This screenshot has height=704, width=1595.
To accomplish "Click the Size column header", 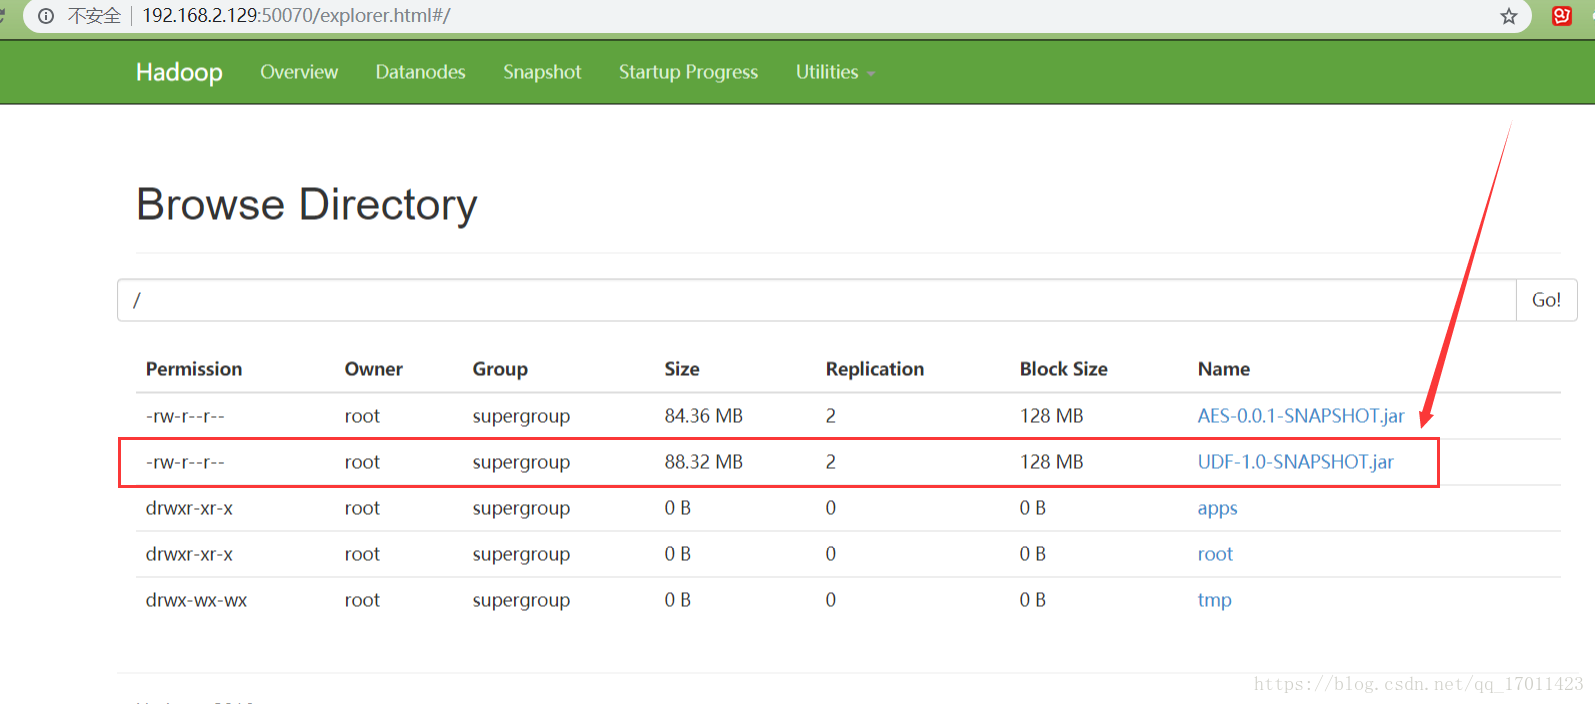I will point(682,369).
